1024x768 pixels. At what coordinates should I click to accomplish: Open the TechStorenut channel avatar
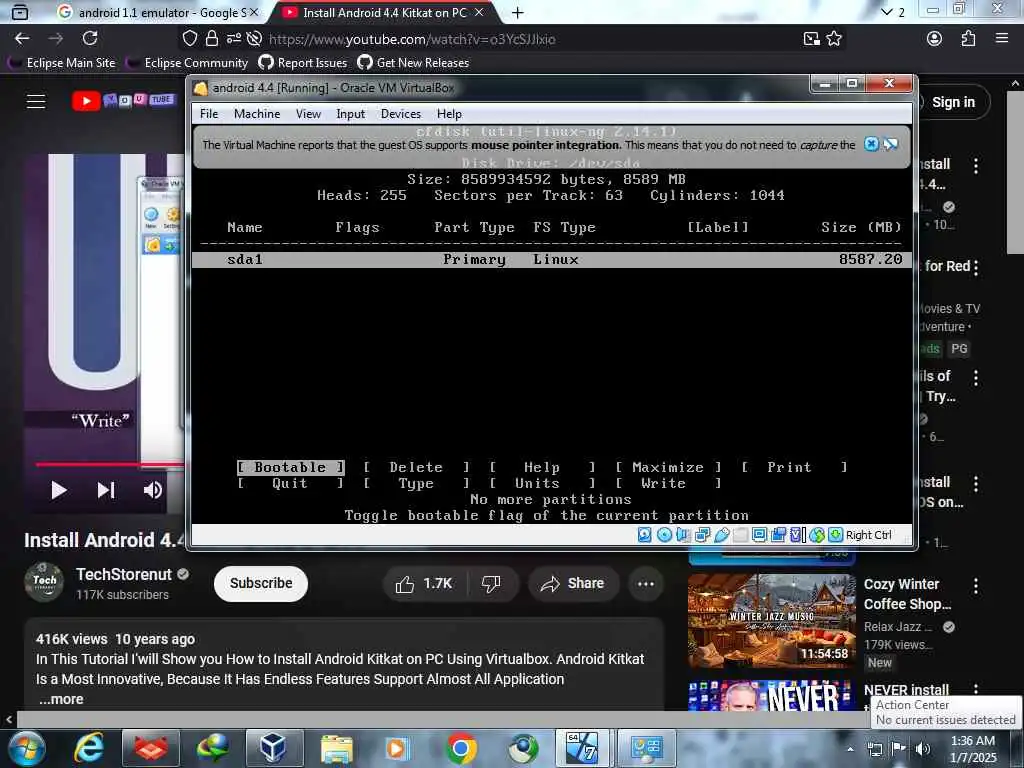click(44, 582)
